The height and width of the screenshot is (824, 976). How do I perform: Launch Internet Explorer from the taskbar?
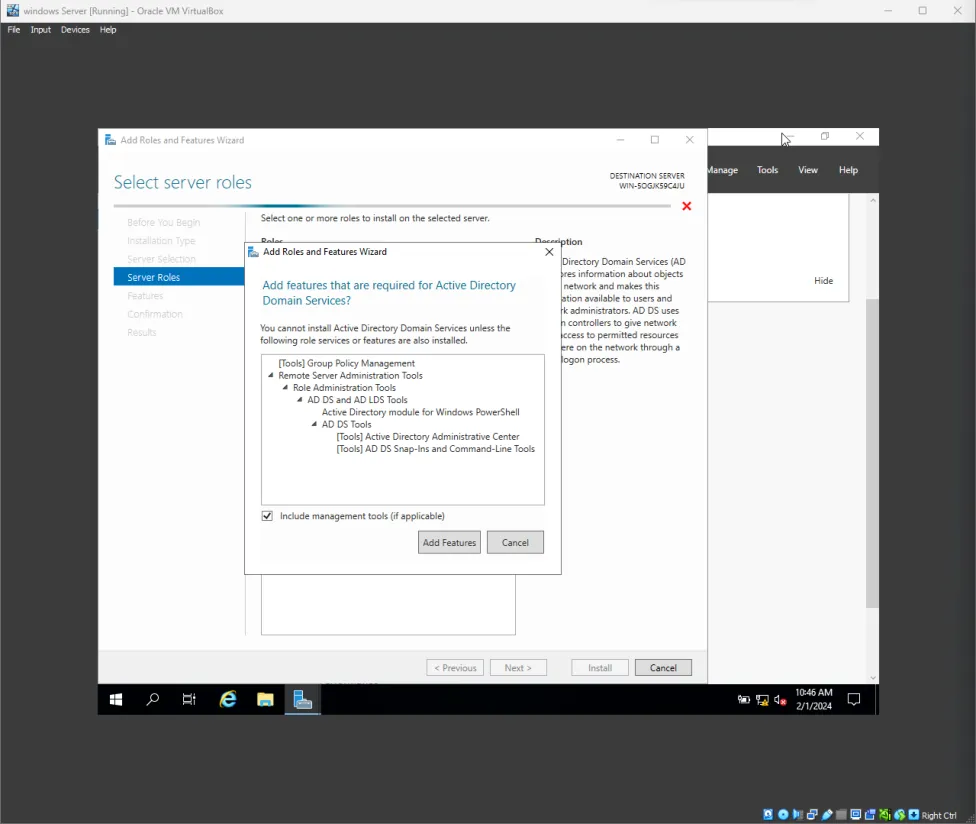228,700
